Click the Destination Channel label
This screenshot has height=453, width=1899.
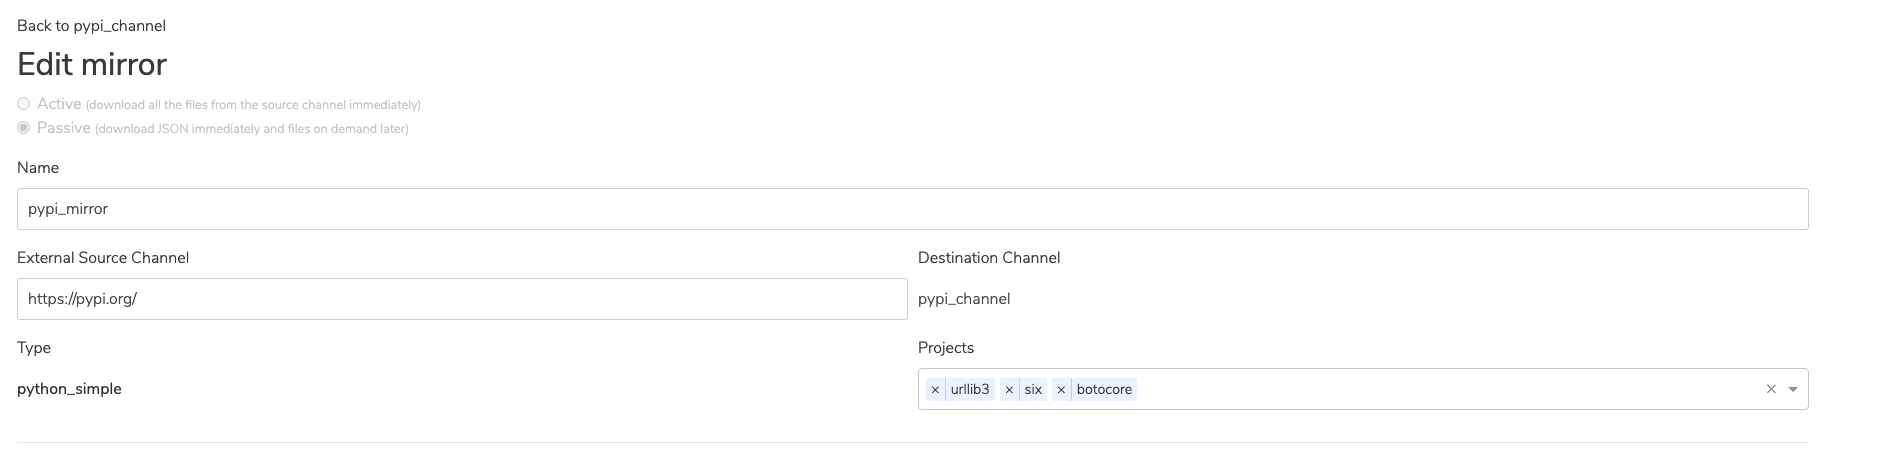989,258
